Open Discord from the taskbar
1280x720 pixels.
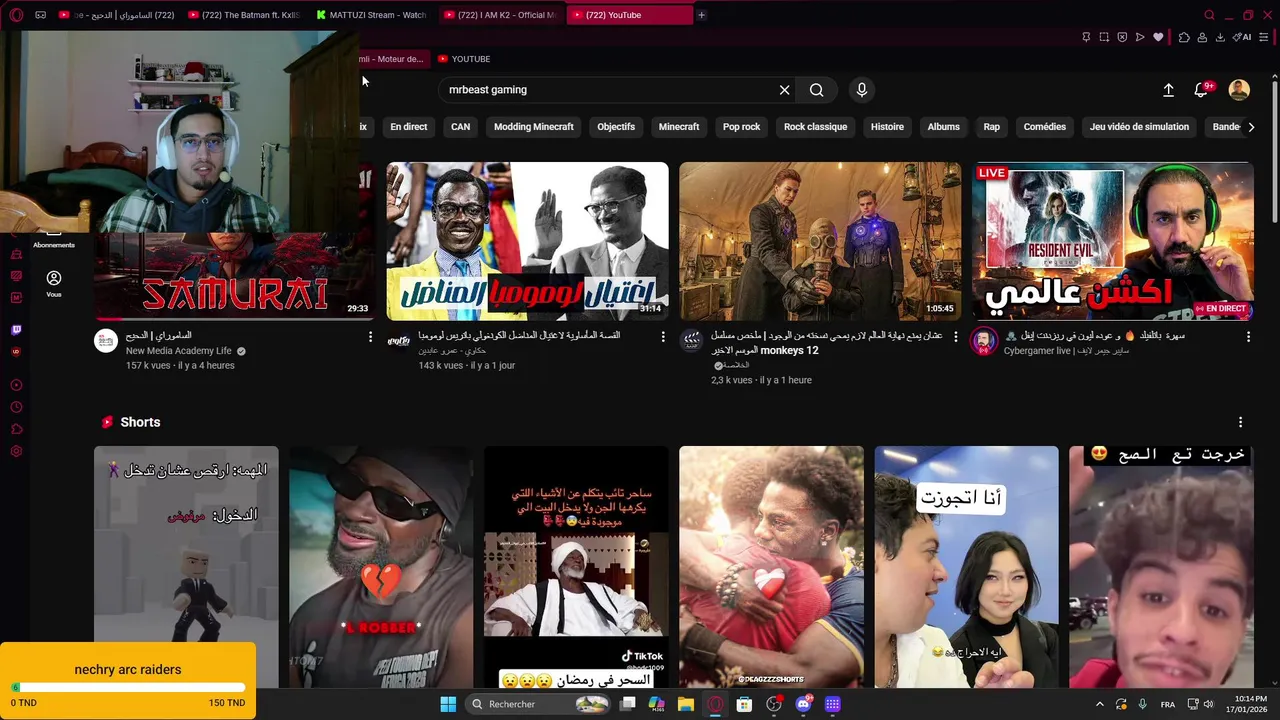tap(803, 704)
